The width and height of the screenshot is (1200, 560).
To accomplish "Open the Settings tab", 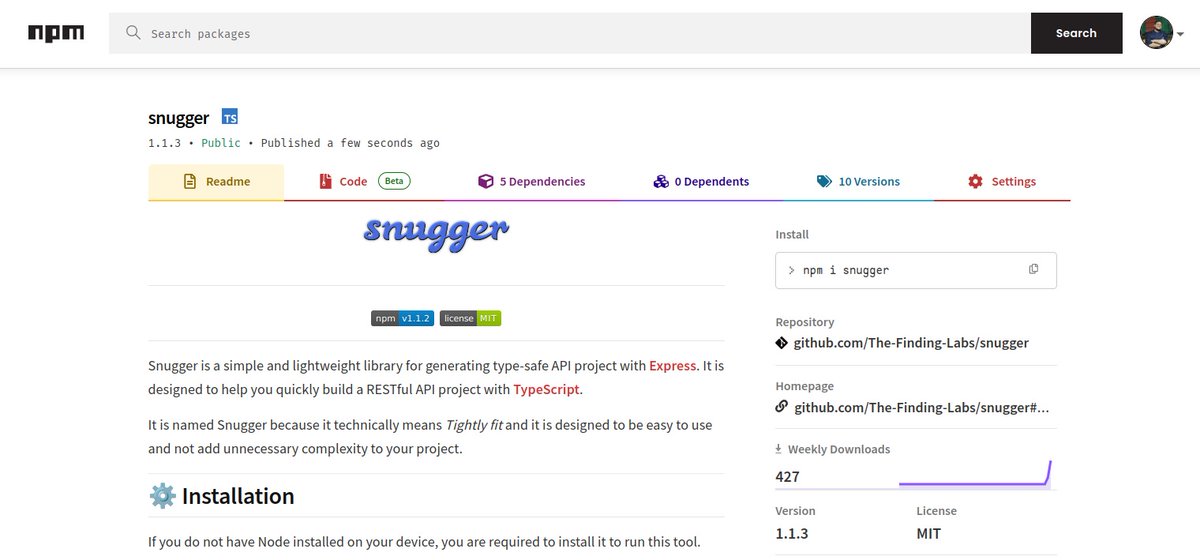I will (1002, 182).
